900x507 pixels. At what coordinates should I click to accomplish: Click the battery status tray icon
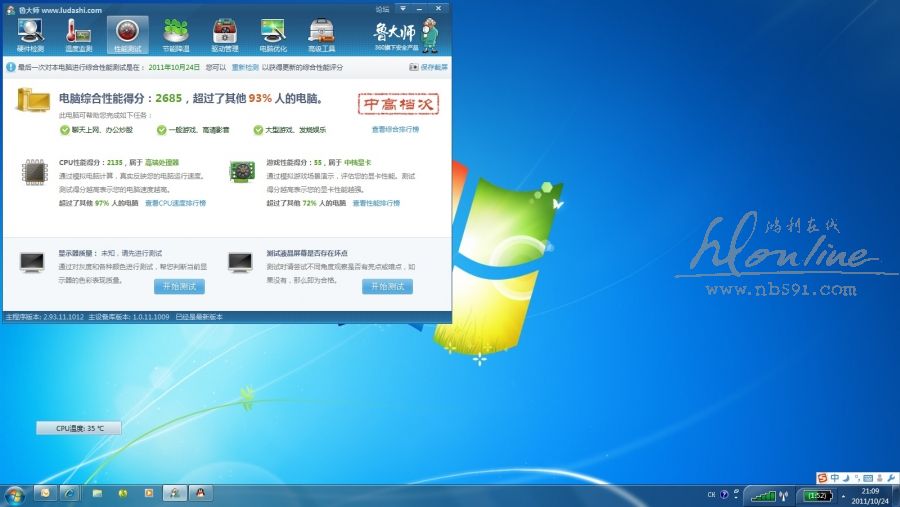pos(817,496)
